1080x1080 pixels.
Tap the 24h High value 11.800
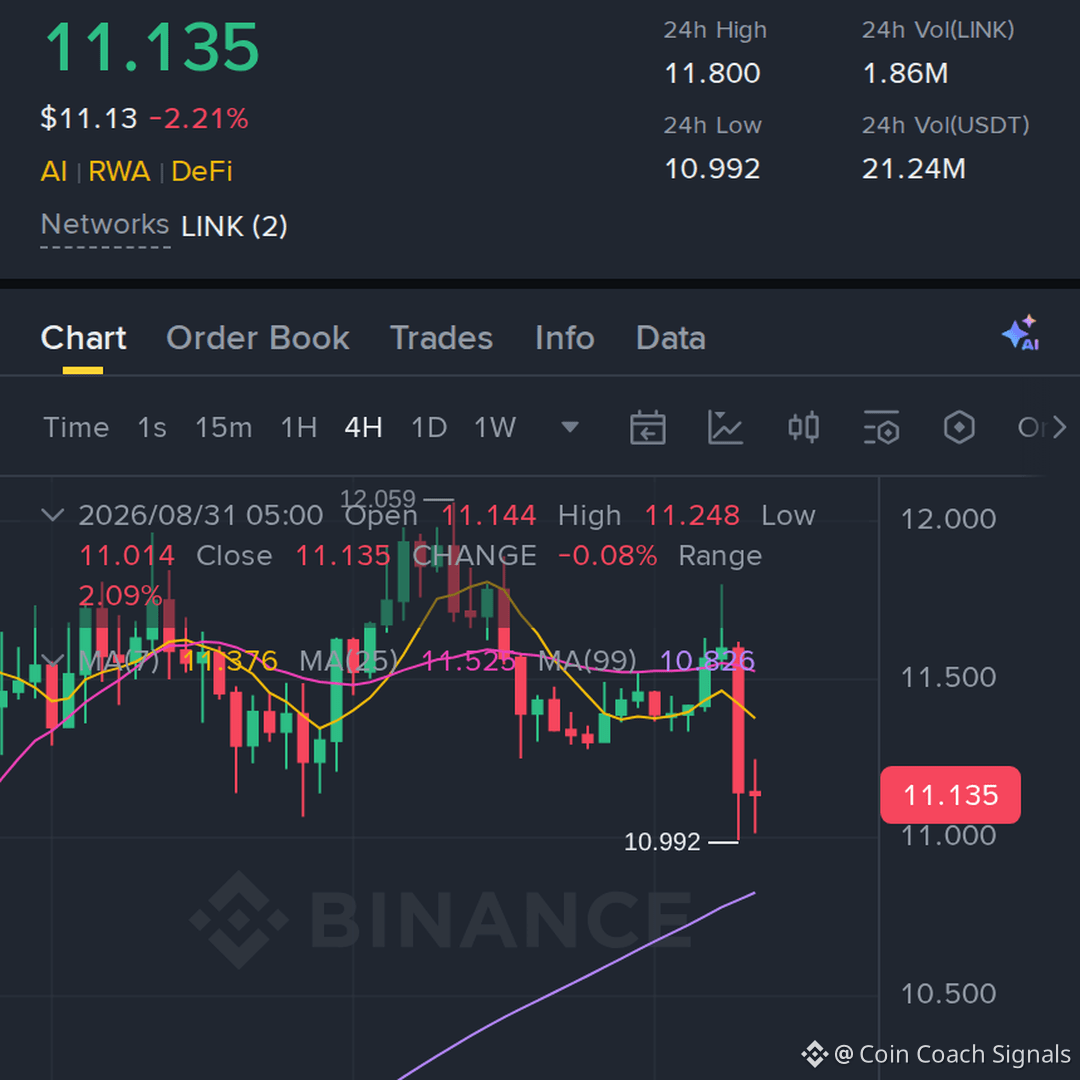(712, 73)
